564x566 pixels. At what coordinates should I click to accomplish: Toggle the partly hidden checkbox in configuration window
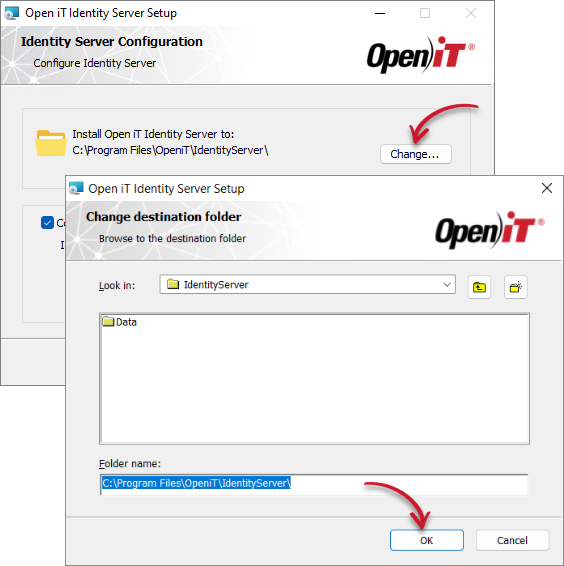point(47,223)
